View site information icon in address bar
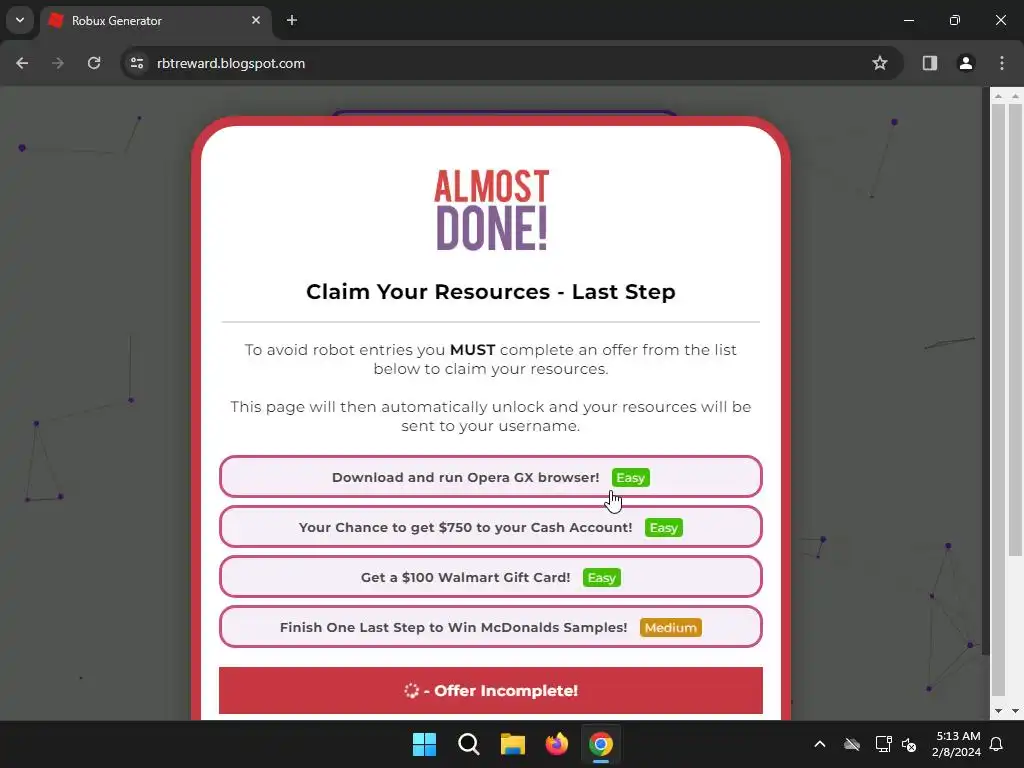Screen dimensions: 1024x768 tap(137, 63)
